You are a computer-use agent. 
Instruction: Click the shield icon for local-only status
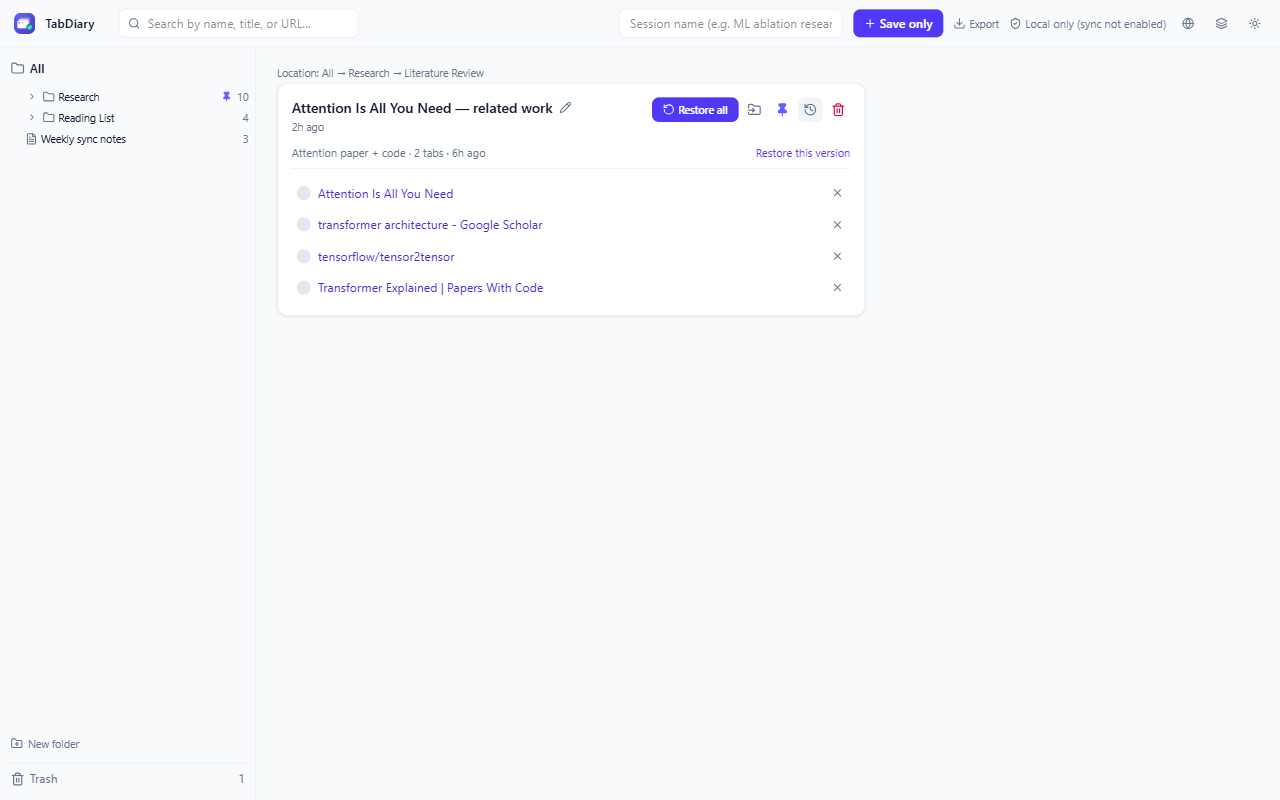click(x=1015, y=24)
